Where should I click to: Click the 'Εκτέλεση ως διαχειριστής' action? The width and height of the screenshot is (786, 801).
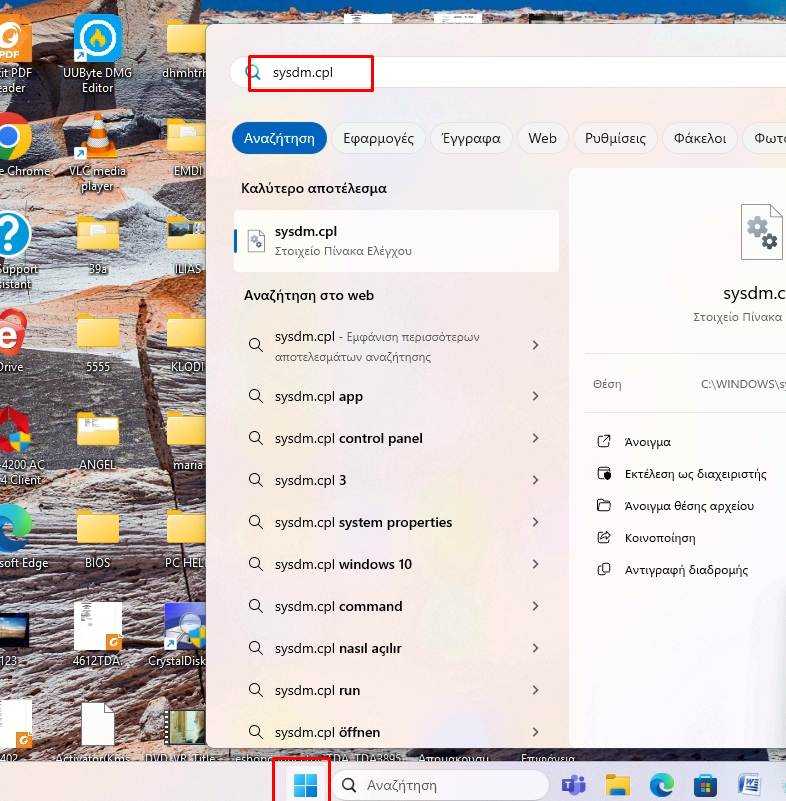point(695,474)
